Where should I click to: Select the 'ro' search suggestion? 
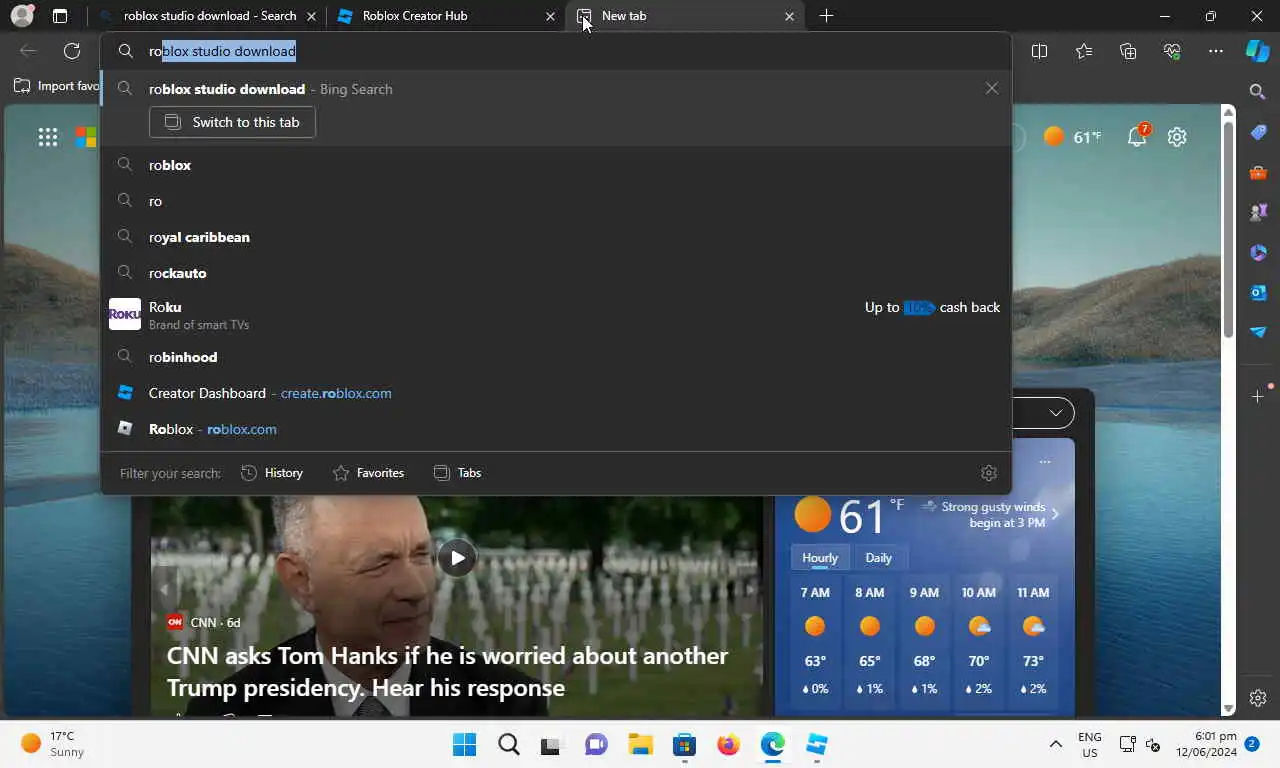(x=556, y=201)
